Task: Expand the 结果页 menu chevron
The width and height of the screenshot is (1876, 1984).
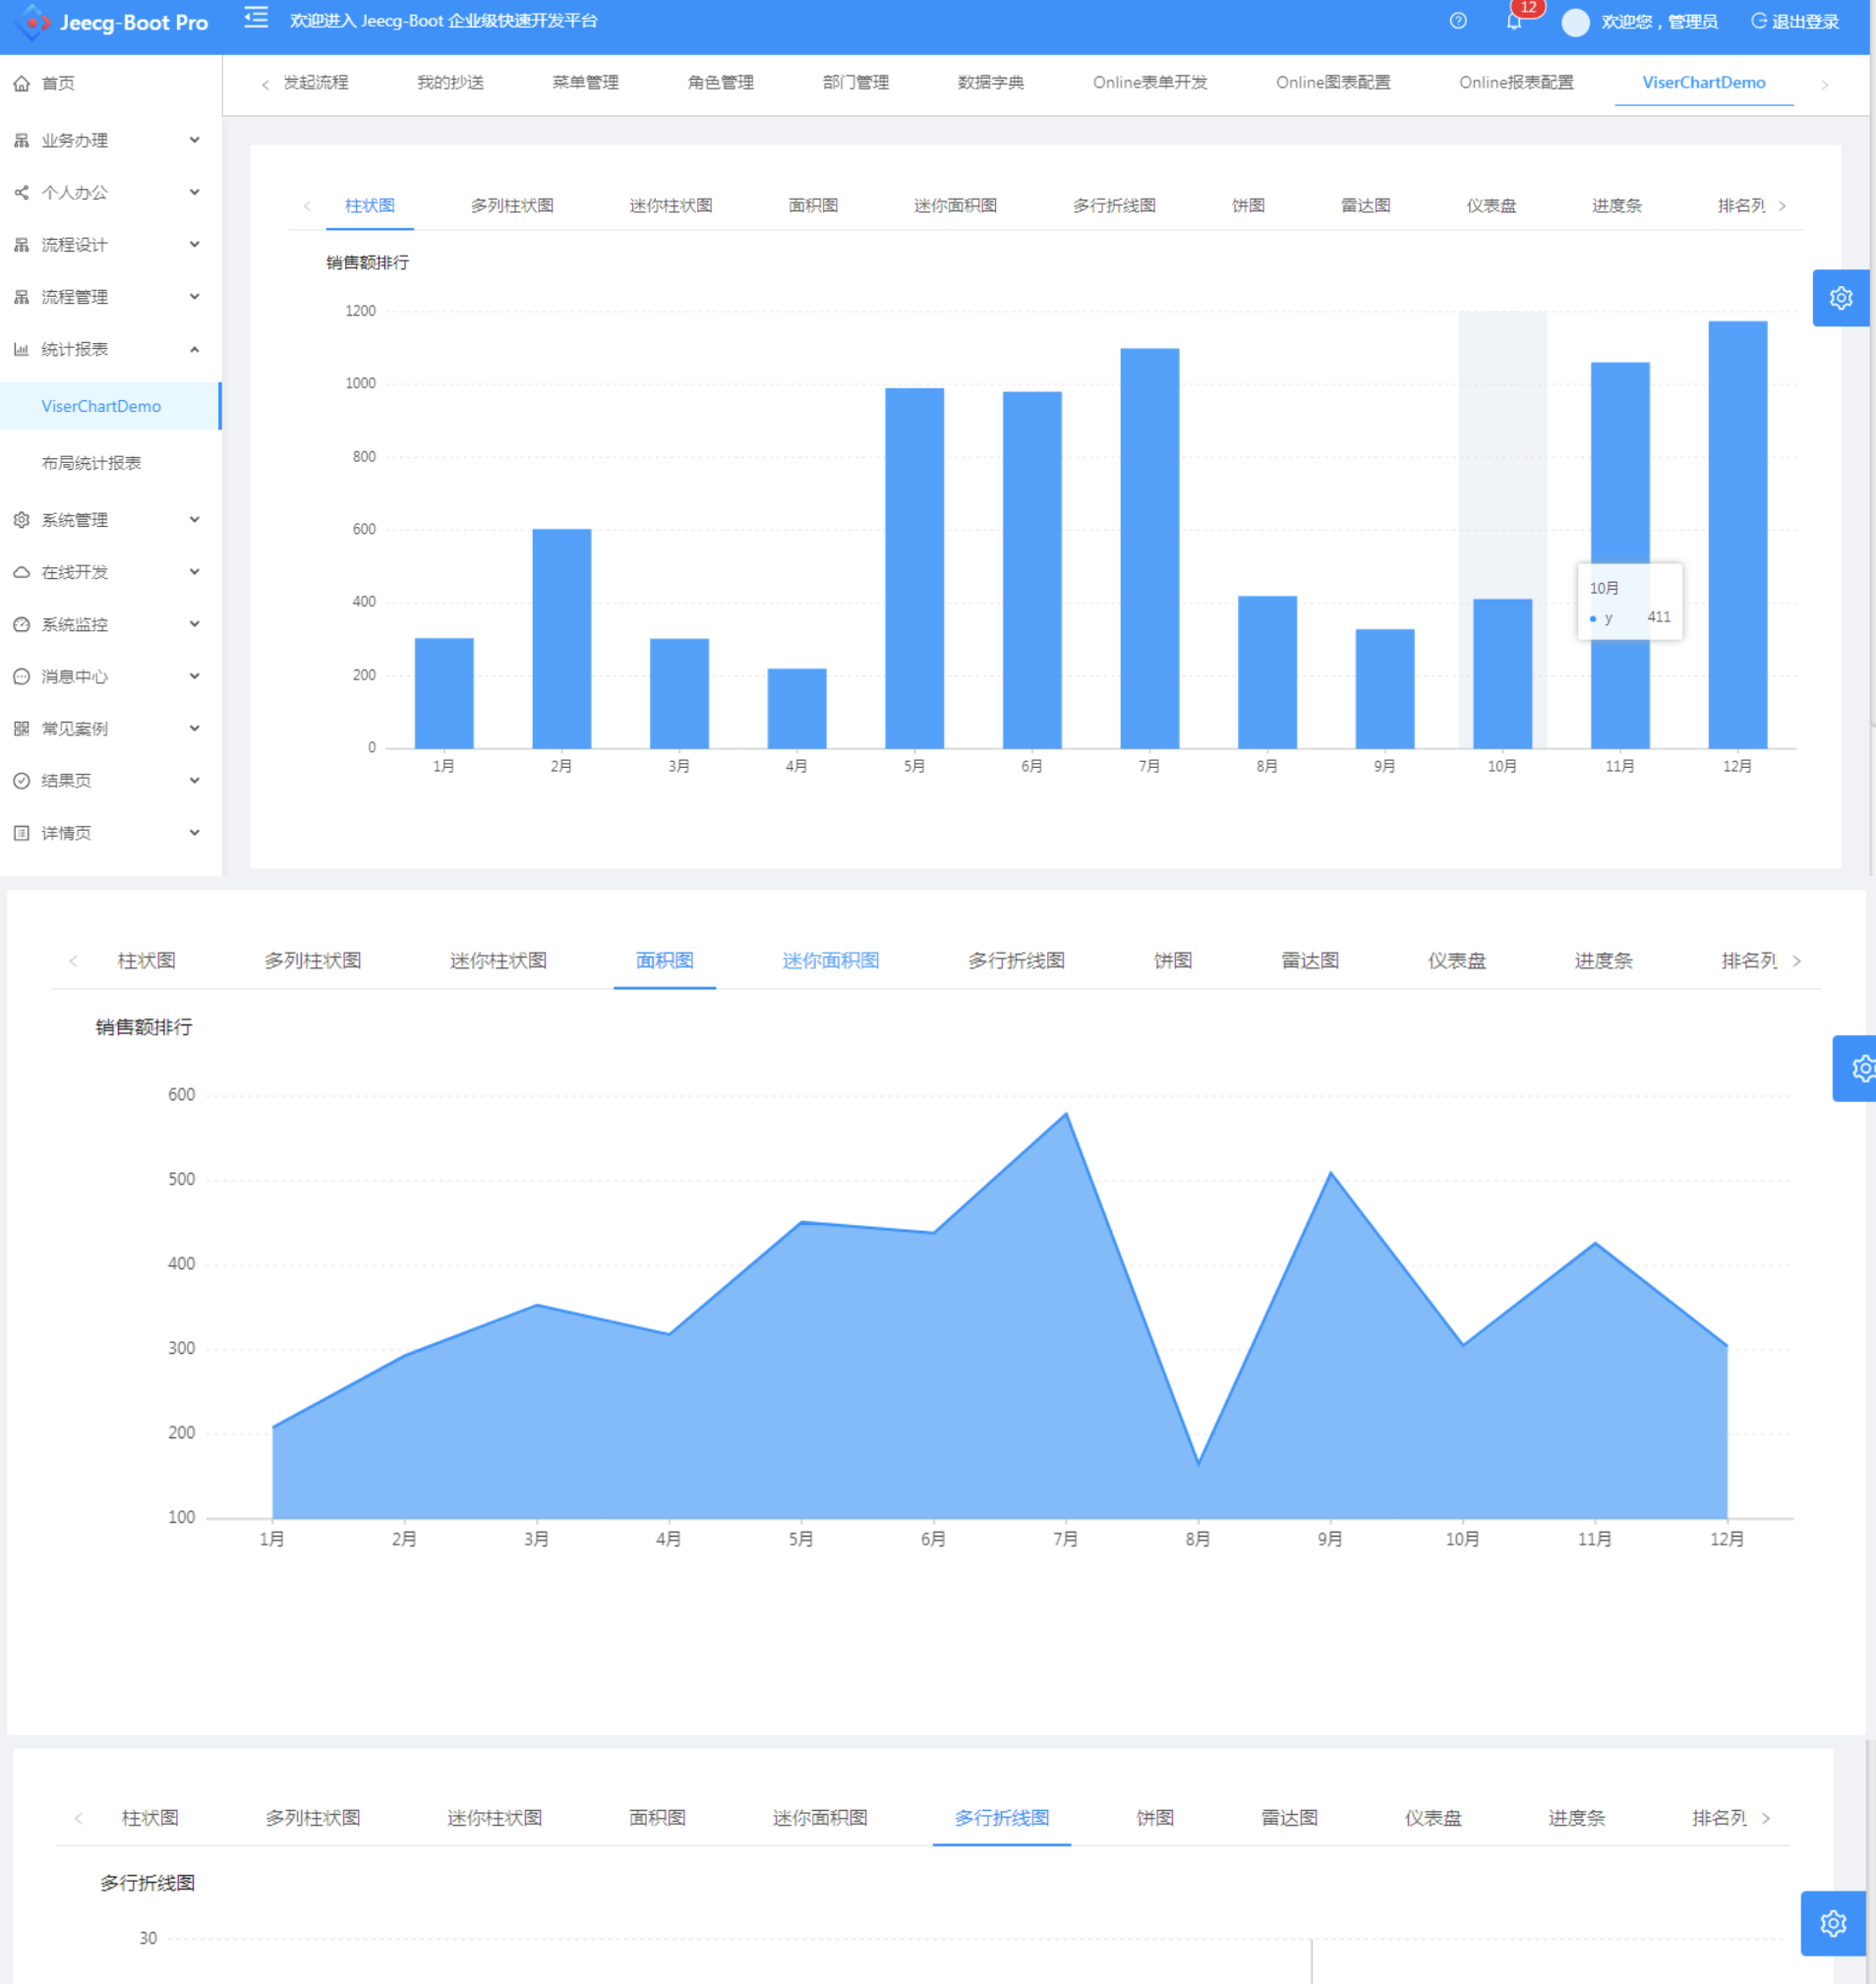Action: 194,780
